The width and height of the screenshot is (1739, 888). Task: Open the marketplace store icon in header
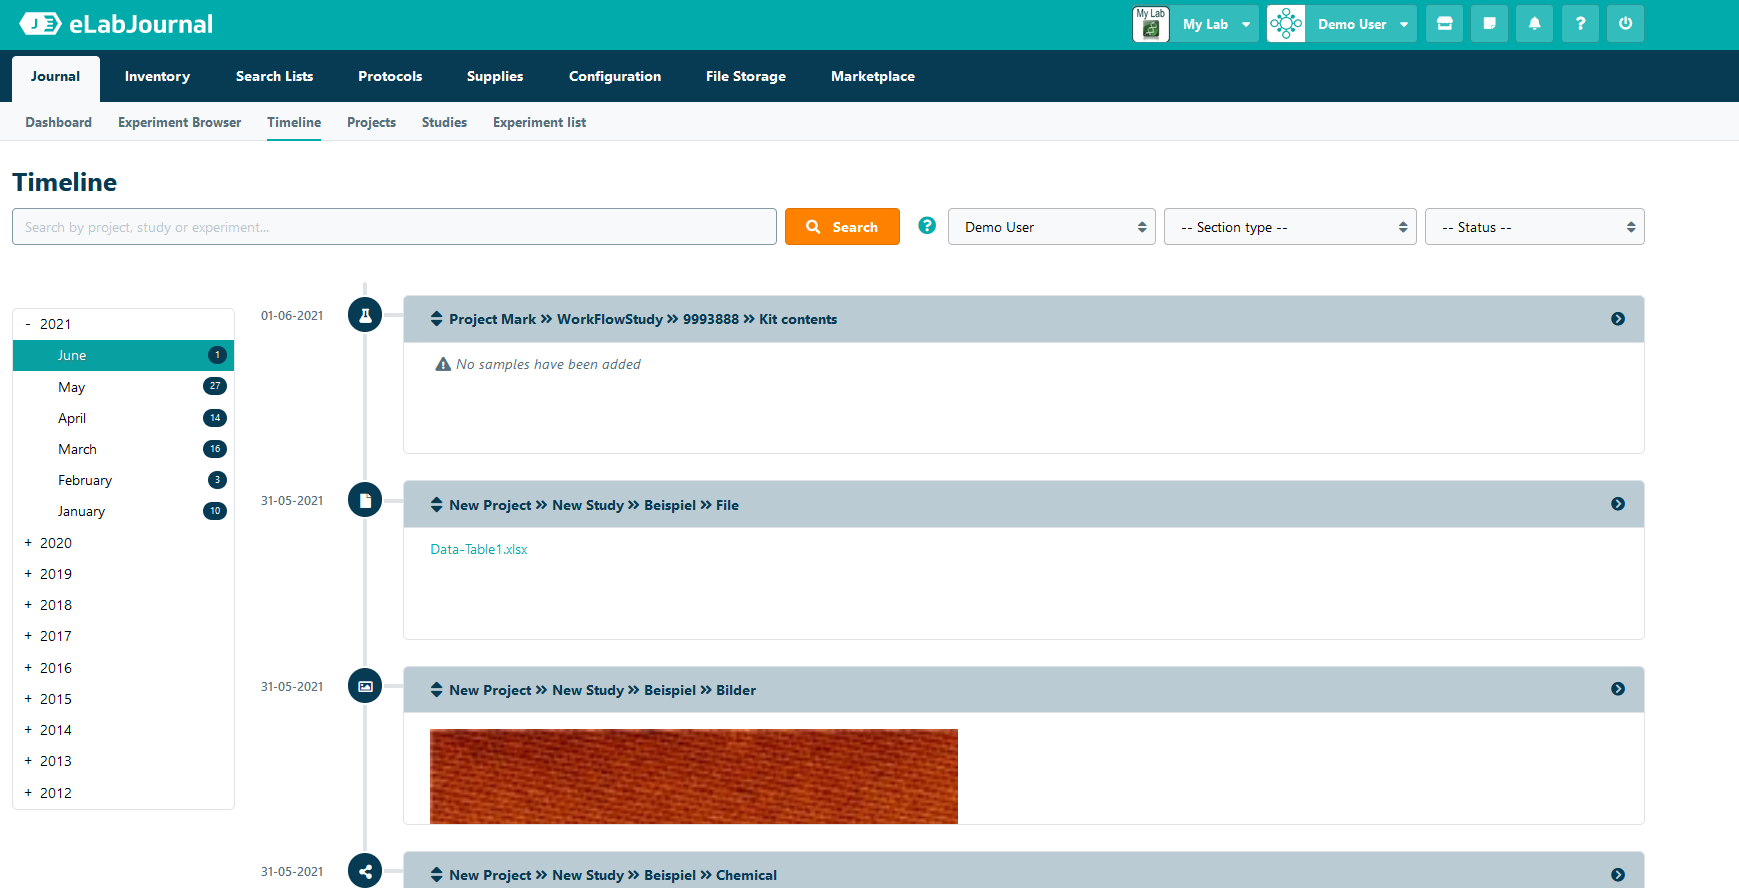click(1445, 24)
